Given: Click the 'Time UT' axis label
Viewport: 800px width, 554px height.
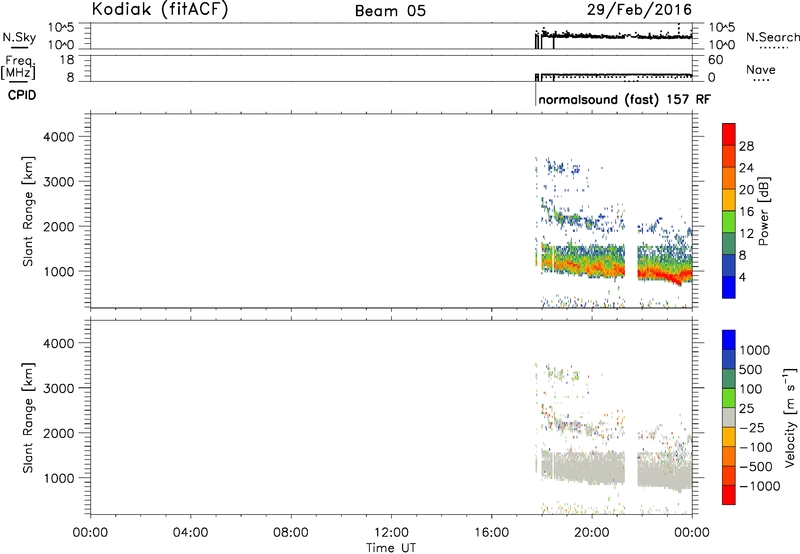Looking at the screenshot, I should [391, 548].
